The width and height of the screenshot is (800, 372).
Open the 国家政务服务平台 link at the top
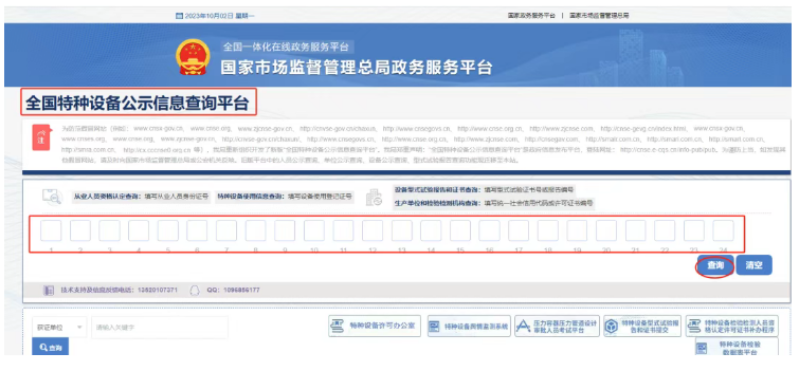(x=531, y=16)
